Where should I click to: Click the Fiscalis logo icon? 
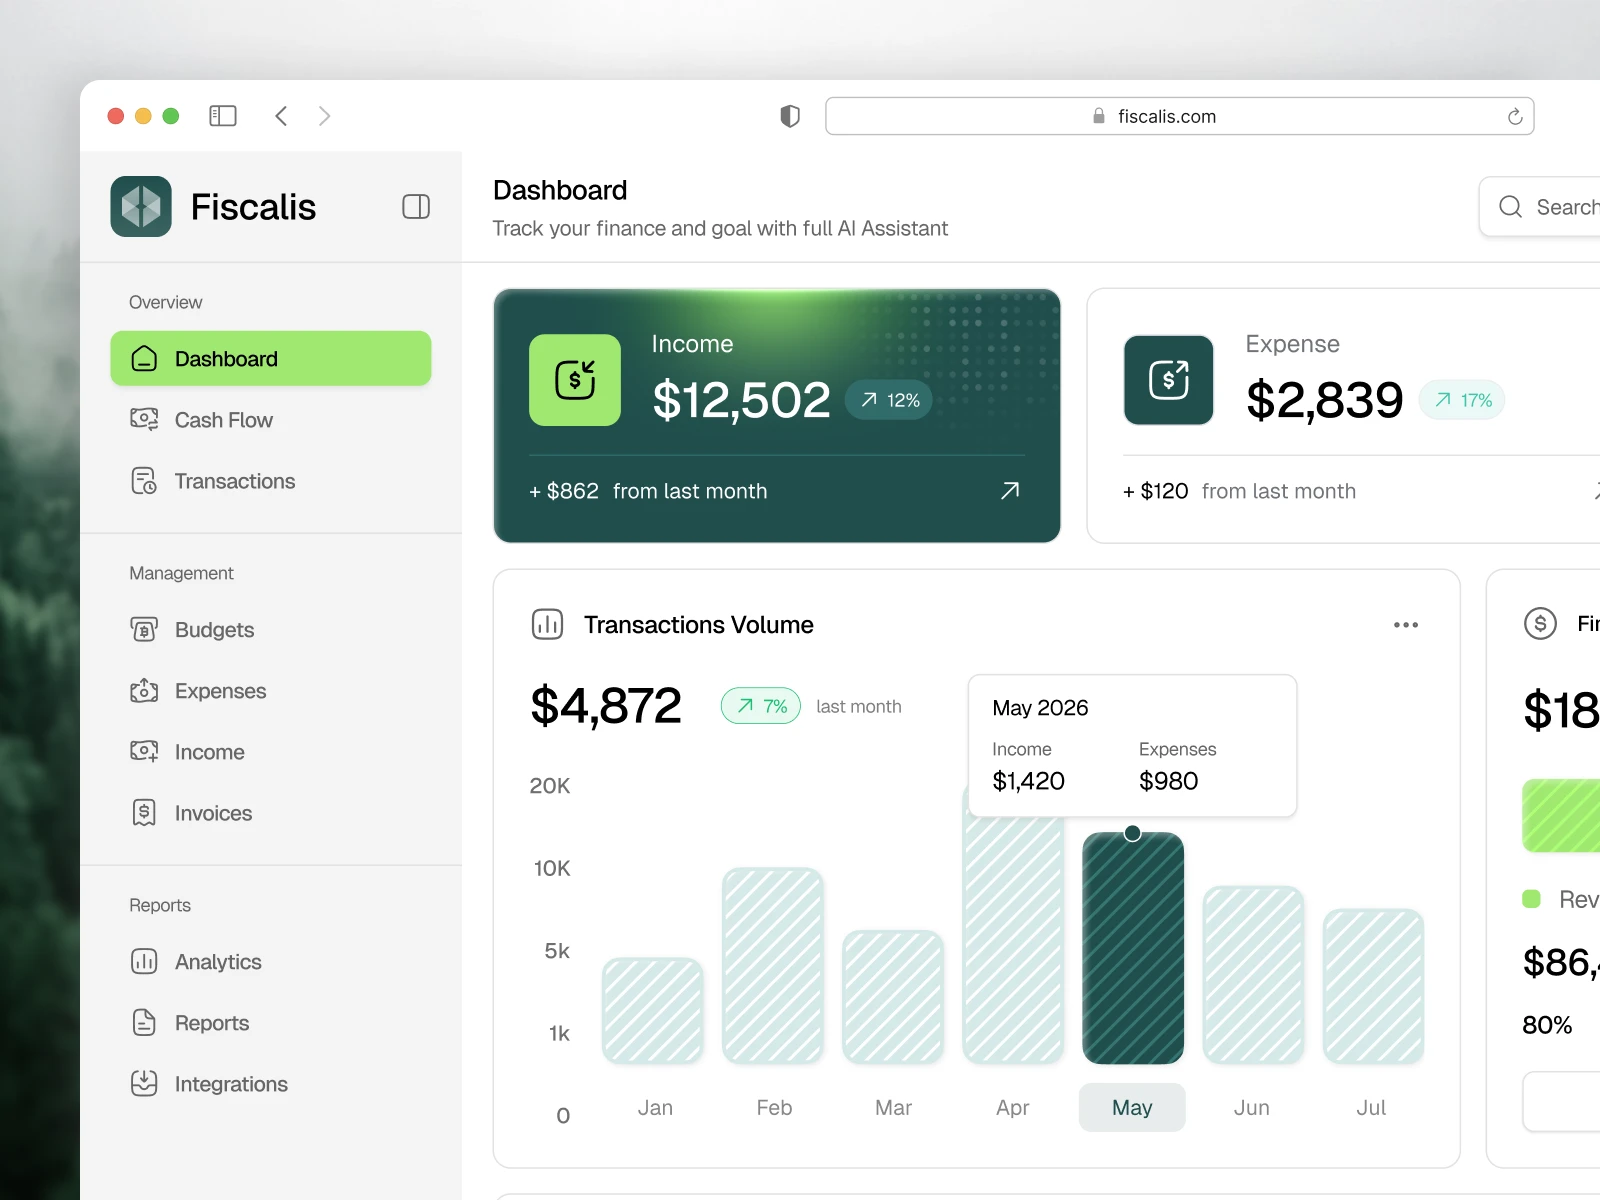141,207
